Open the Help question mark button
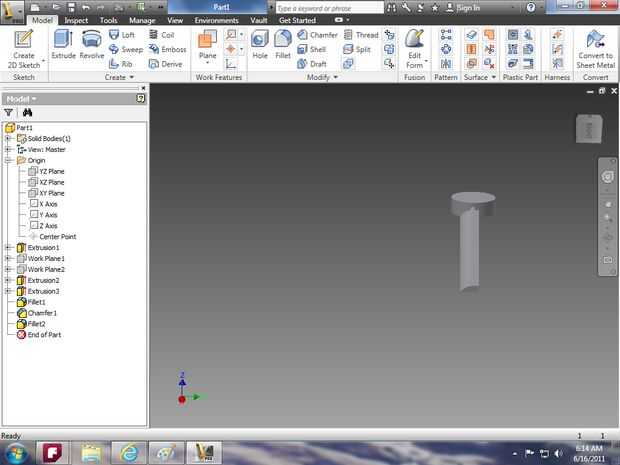The height and width of the screenshot is (465, 620). pyautogui.click(x=531, y=8)
